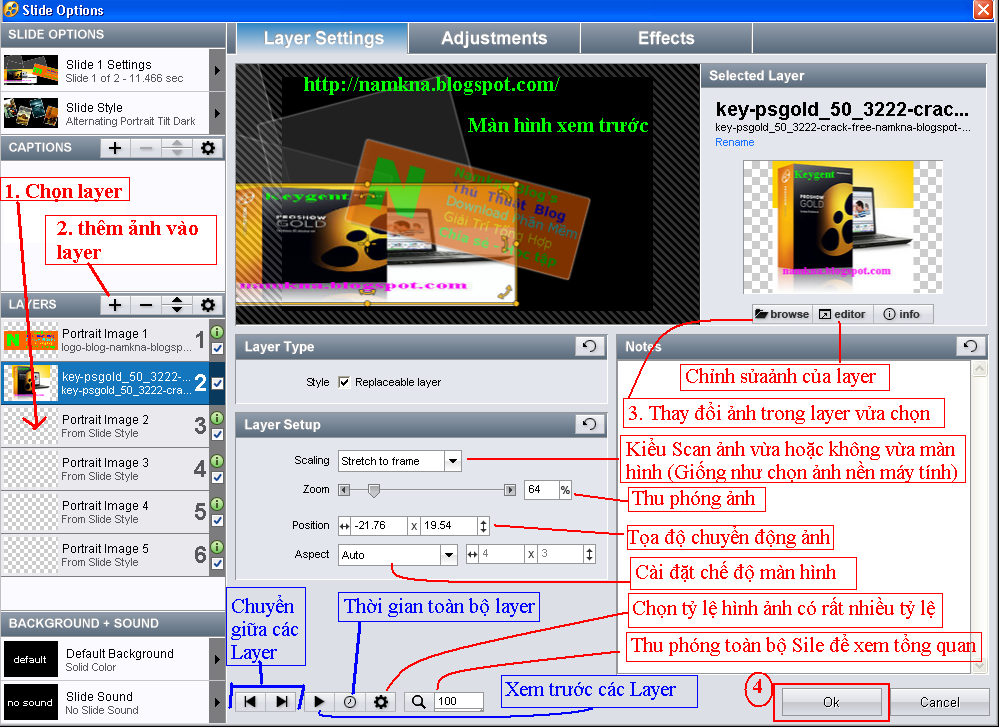The image size is (999, 728).
Task: Click preview zoom field showing 100
Action: tap(459, 701)
